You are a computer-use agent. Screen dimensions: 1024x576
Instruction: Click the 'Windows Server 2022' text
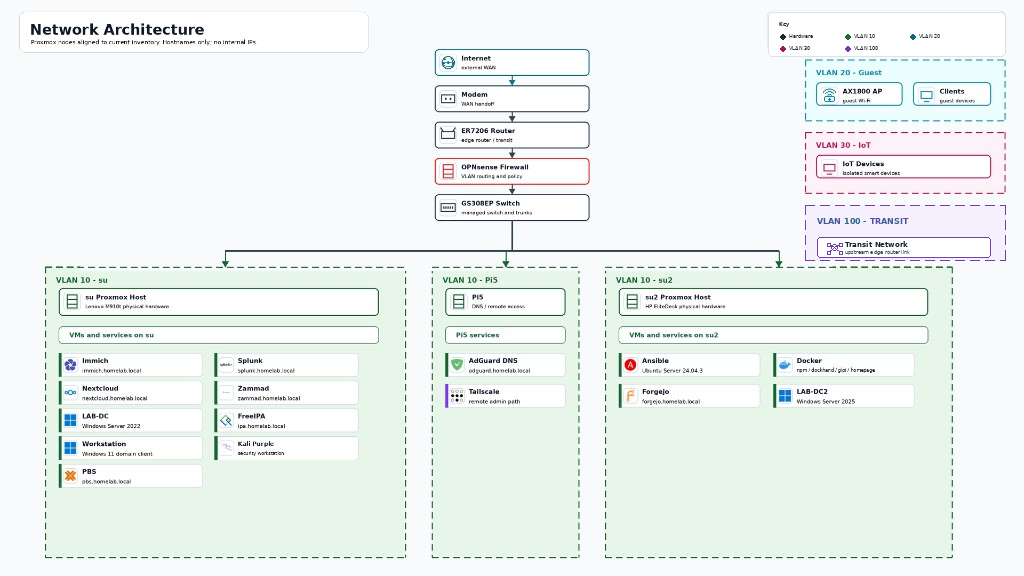point(111,426)
